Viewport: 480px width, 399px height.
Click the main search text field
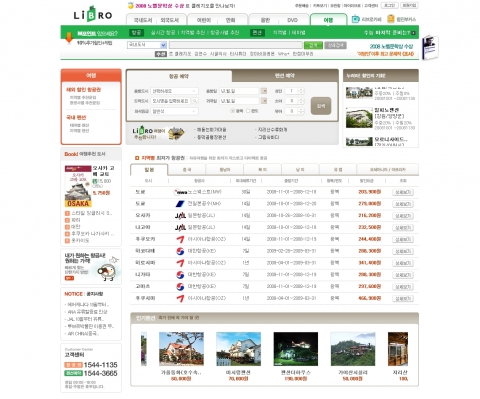[236, 45]
